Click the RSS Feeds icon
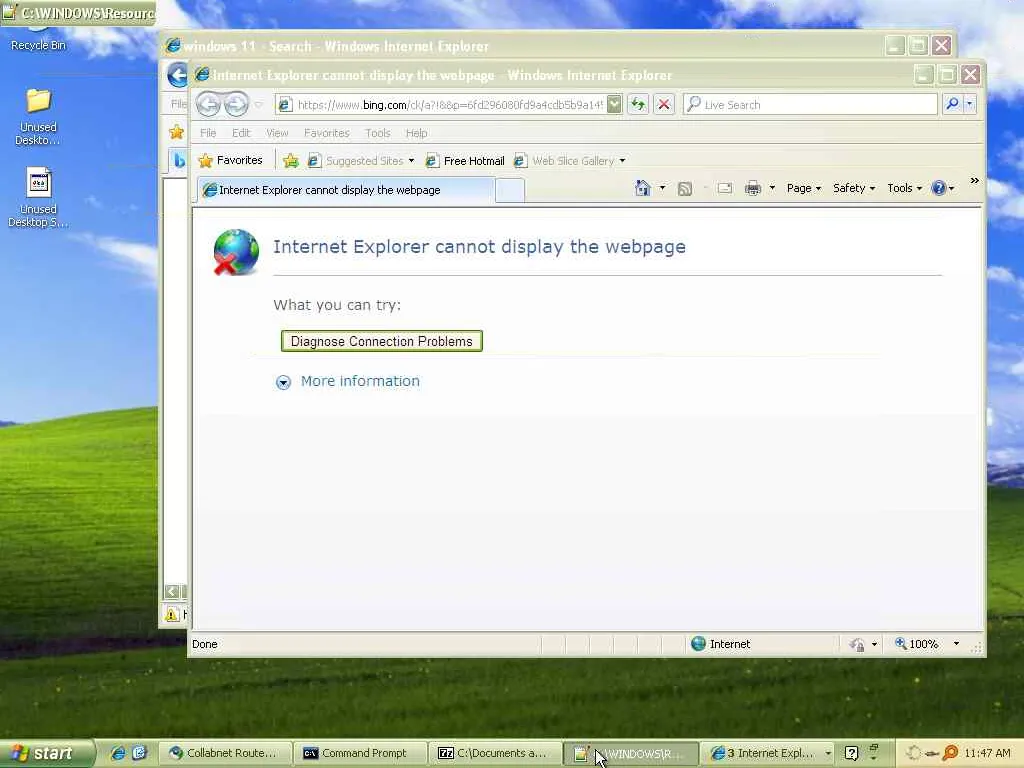Viewport: 1024px width, 768px height. point(685,189)
